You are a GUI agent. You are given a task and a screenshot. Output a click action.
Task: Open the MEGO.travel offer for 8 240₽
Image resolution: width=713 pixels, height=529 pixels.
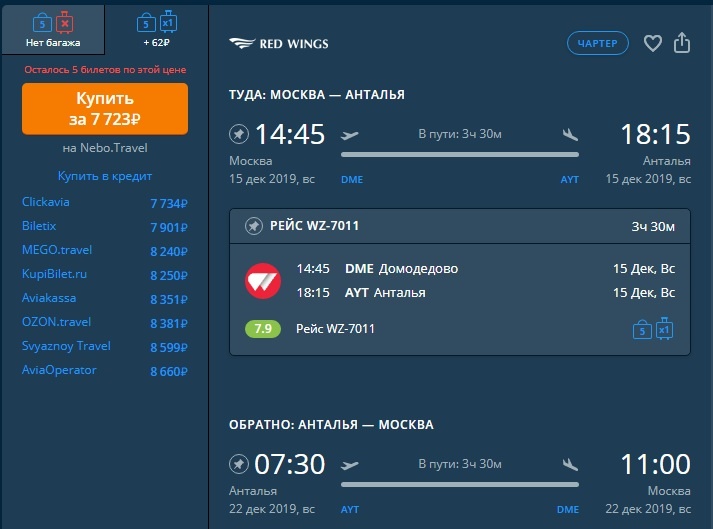click(x=105, y=251)
